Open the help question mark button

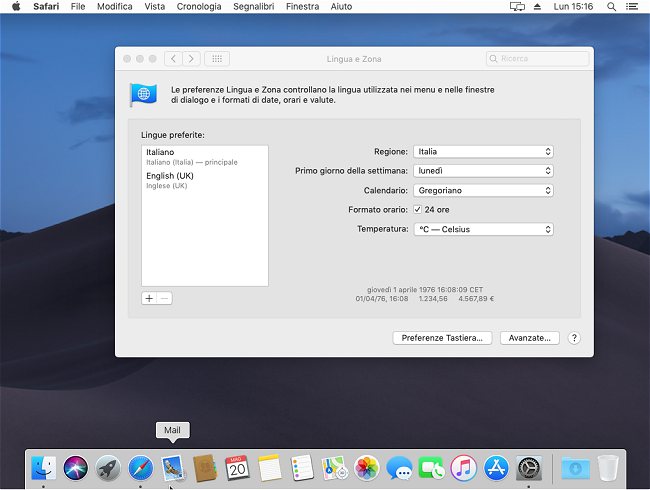[x=574, y=338]
